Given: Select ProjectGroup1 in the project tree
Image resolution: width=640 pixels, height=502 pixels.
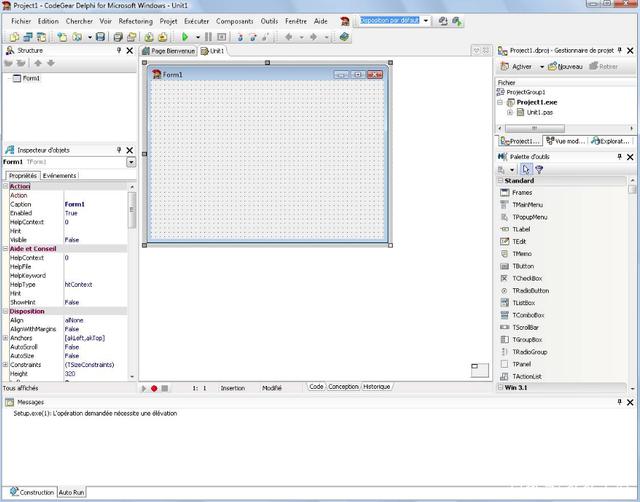Looking at the screenshot, I should 521,92.
